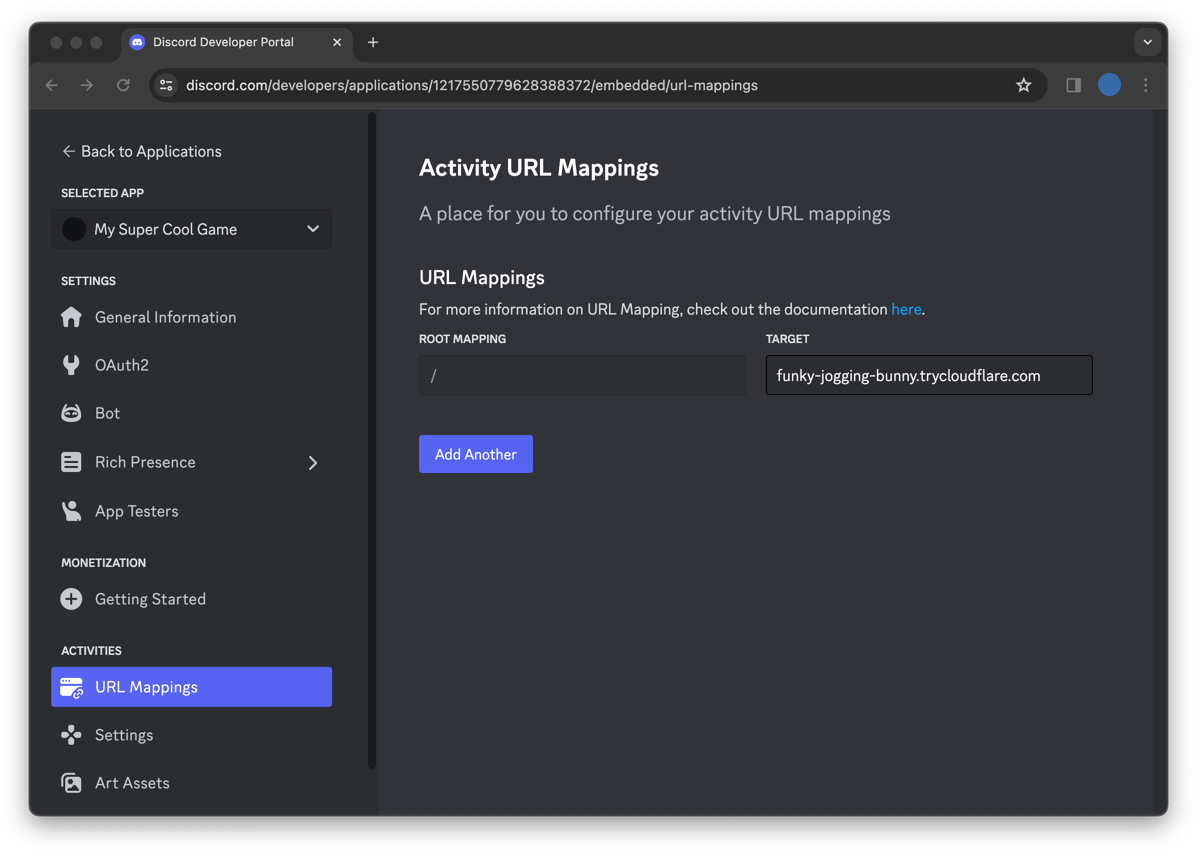Screen dimensions: 1197x854
Task: Click inside the Target mapping field
Action: (928, 375)
